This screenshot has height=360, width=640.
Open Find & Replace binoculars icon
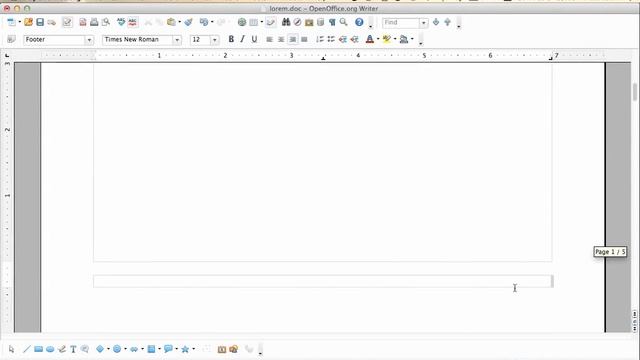pyautogui.click(x=286, y=22)
